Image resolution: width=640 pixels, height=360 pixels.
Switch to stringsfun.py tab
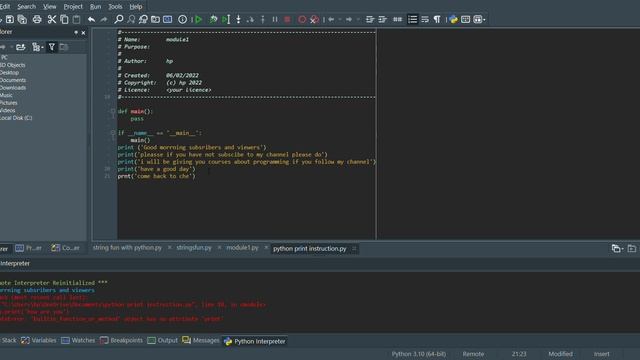(x=194, y=248)
